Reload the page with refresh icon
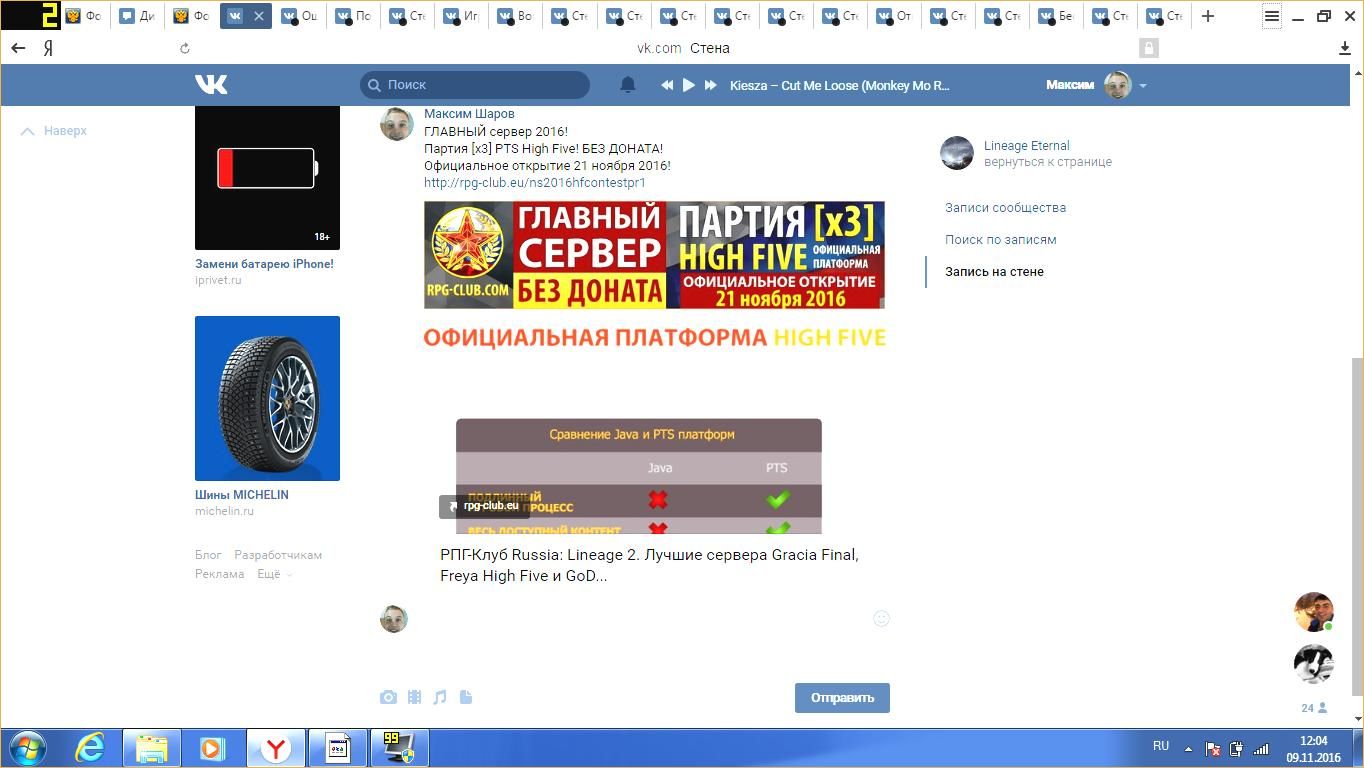Screen dimensions: 1364x768 coord(185,48)
